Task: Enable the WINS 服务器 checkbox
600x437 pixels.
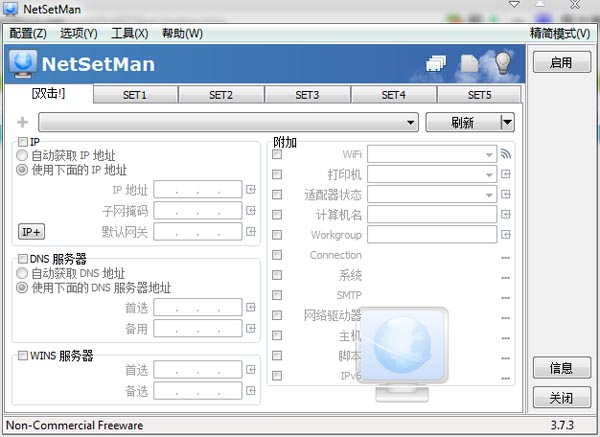Action: (x=23, y=356)
